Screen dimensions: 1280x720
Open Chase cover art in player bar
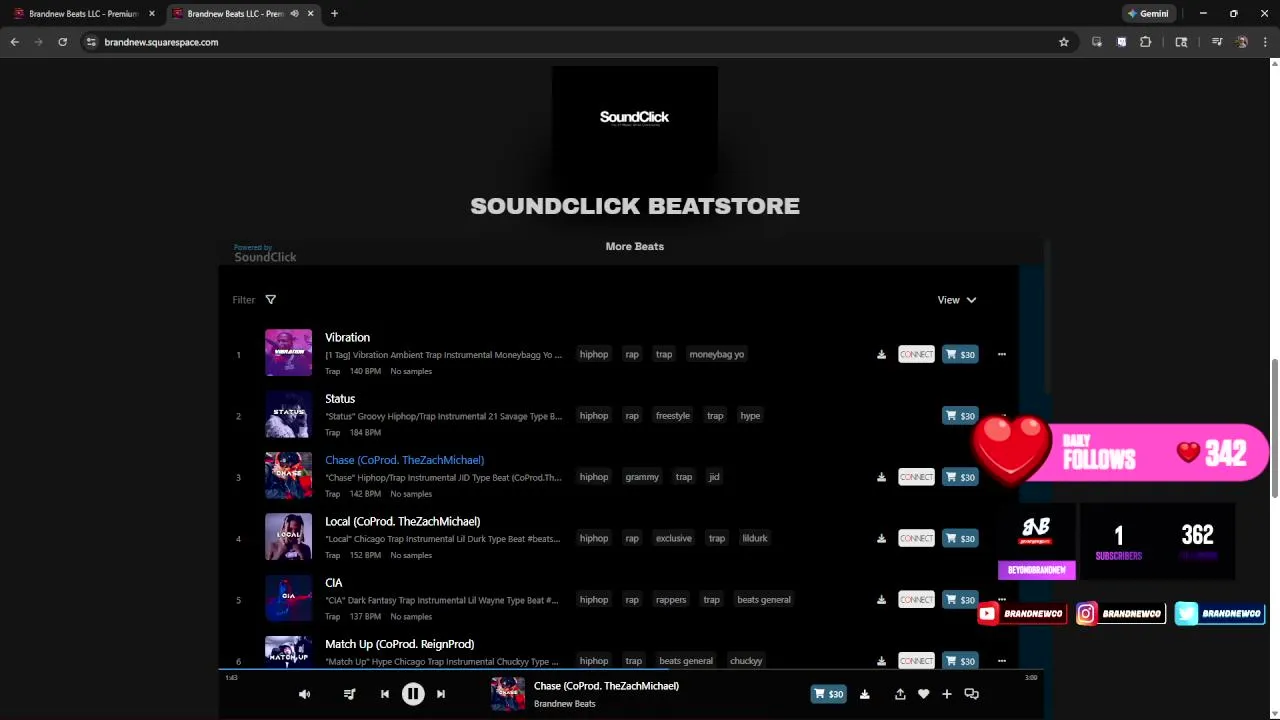click(x=508, y=694)
